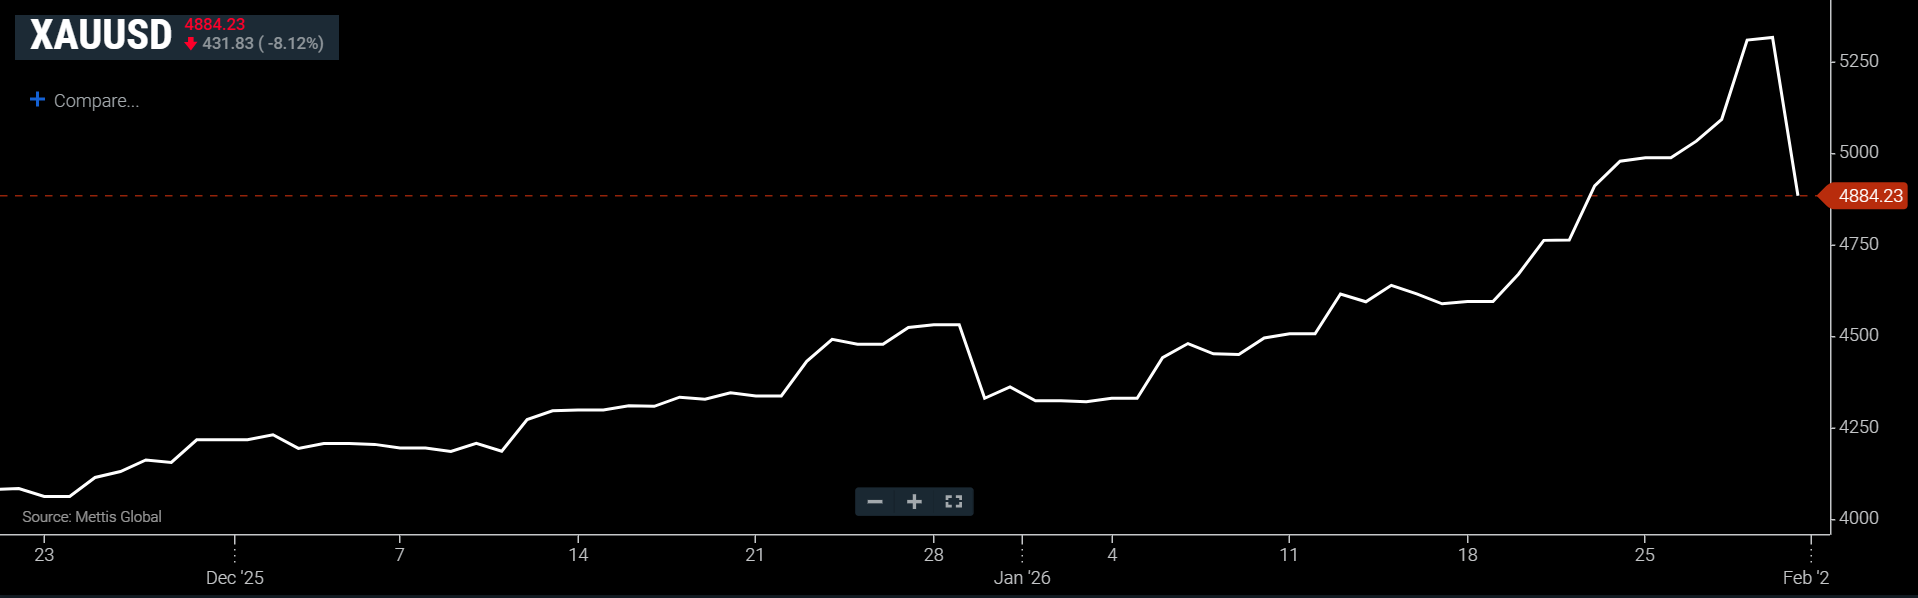
Task: Click the 28 date label on time axis
Action: tap(933, 555)
